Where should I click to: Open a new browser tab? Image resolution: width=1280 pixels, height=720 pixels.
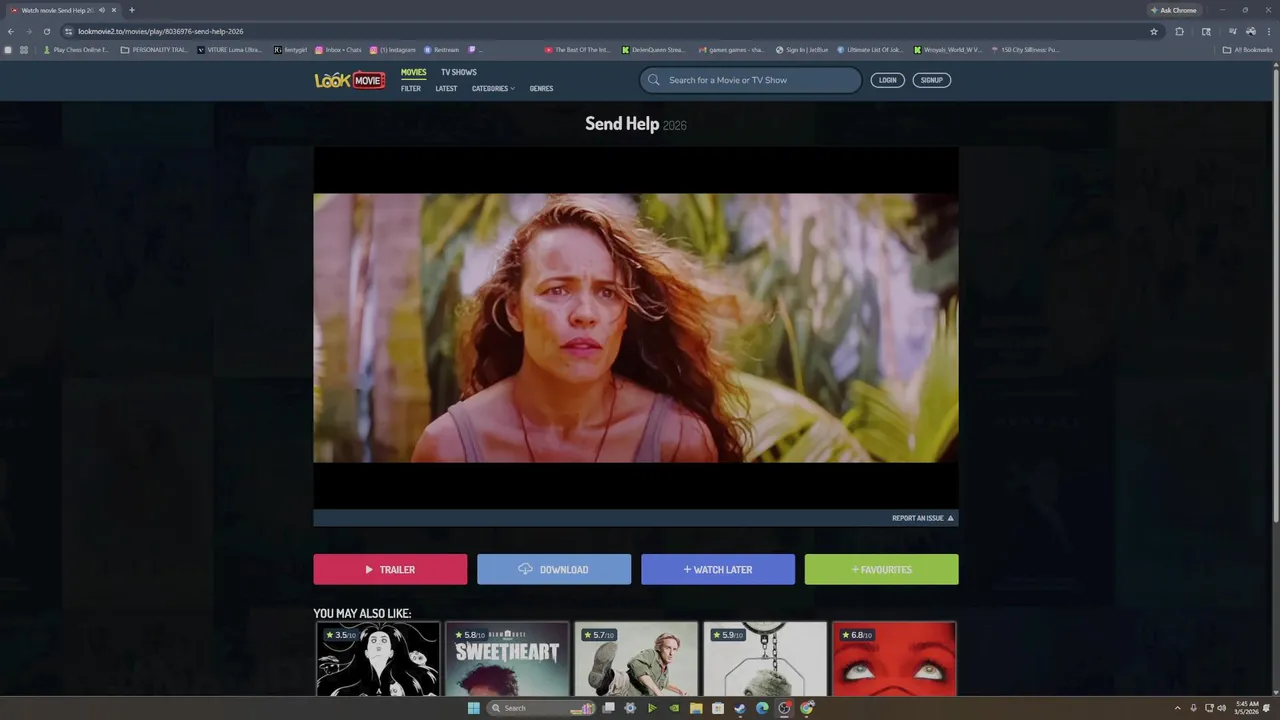[x=131, y=10]
